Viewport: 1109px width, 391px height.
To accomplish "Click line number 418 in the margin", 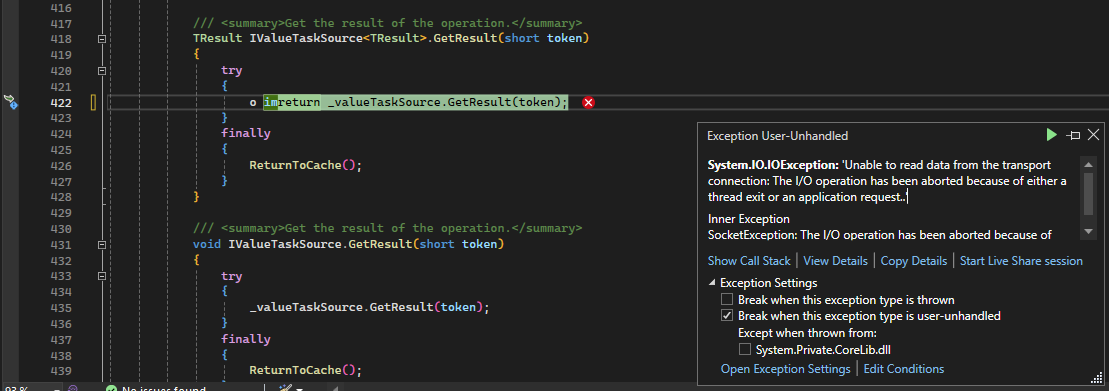I will (x=61, y=39).
